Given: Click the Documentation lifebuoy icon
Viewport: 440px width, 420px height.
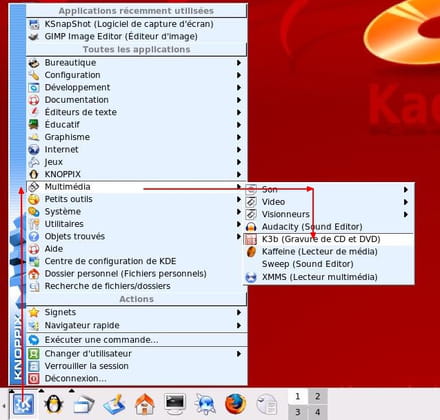Looking at the screenshot, I should click(x=34, y=100).
